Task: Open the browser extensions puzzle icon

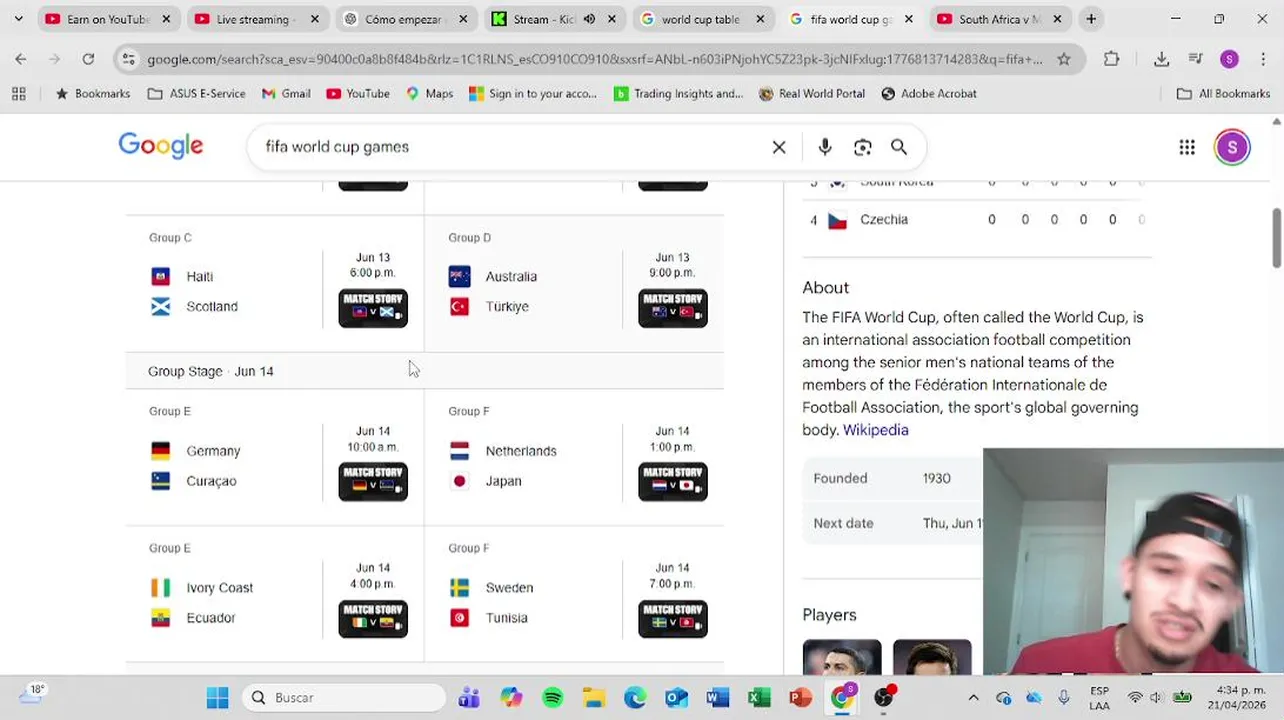Action: point(1112,59)
